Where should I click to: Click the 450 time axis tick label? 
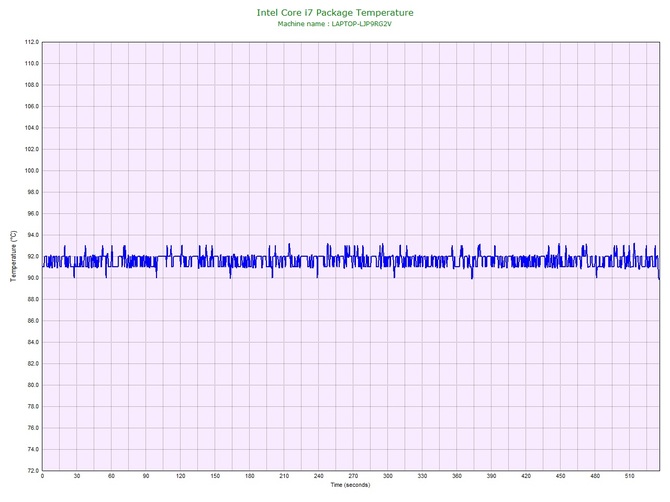(561, 476)
